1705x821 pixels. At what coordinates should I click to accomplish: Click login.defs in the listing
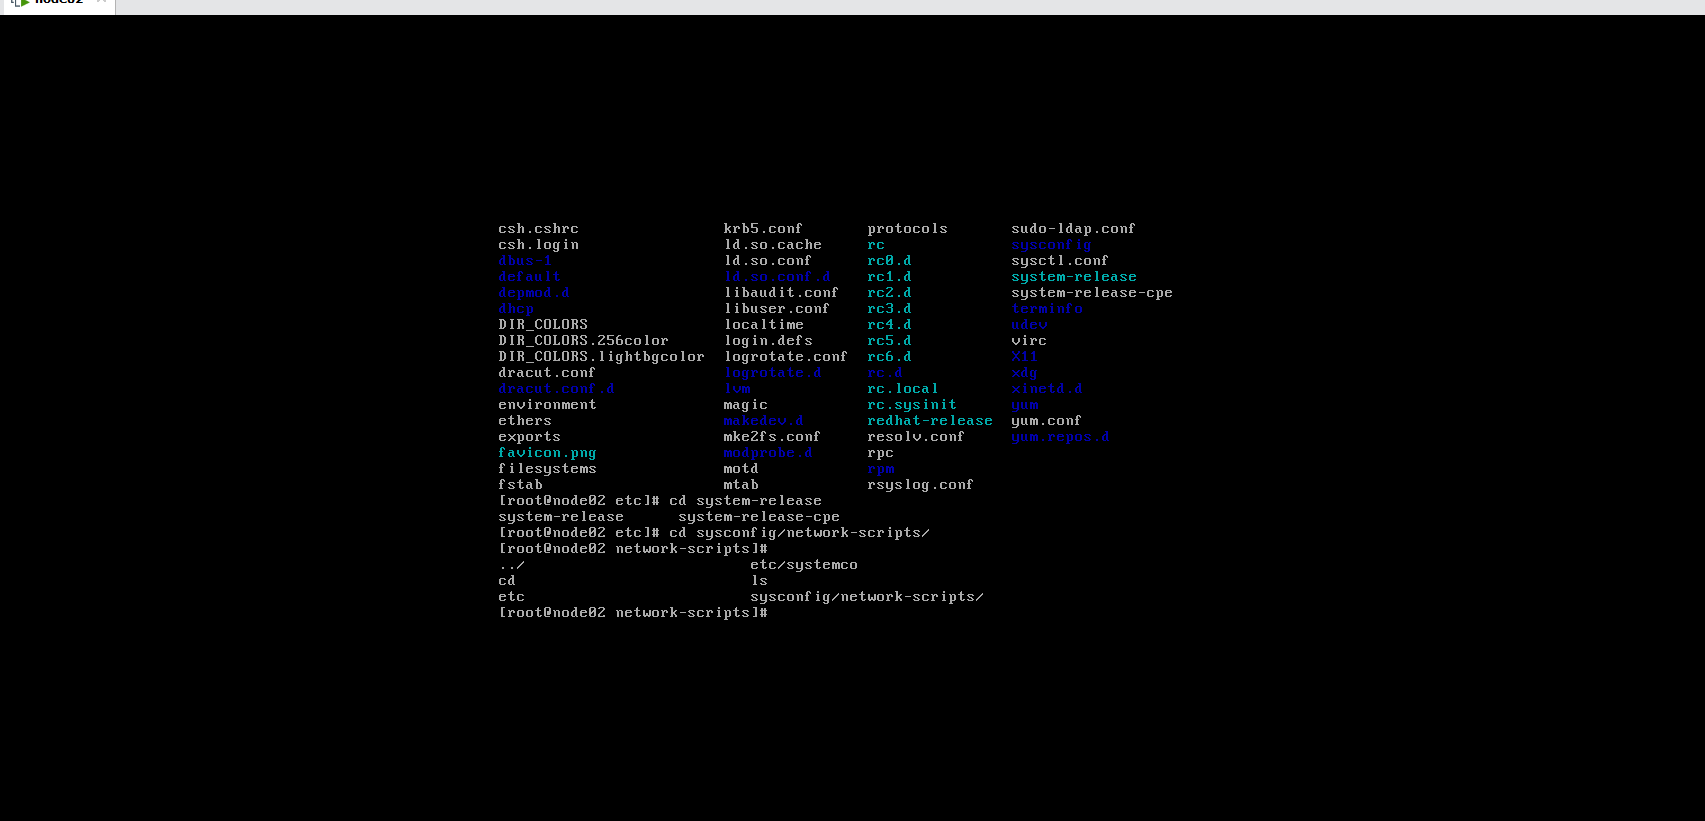768,341
